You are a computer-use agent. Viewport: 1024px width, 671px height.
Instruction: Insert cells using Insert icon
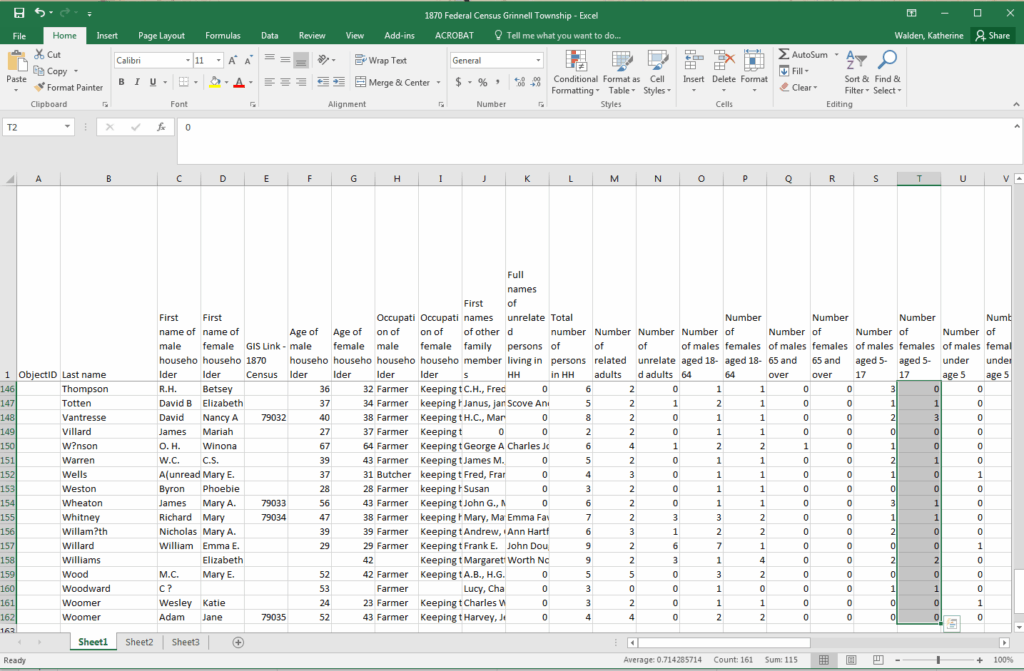pyautogui.click(x=694, y=61)
